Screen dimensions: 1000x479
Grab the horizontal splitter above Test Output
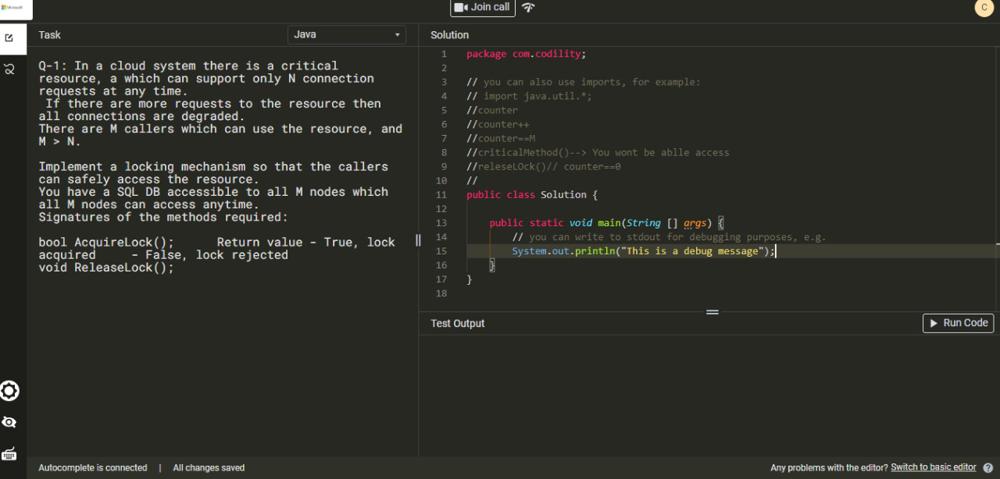click(x=712, y=312)
